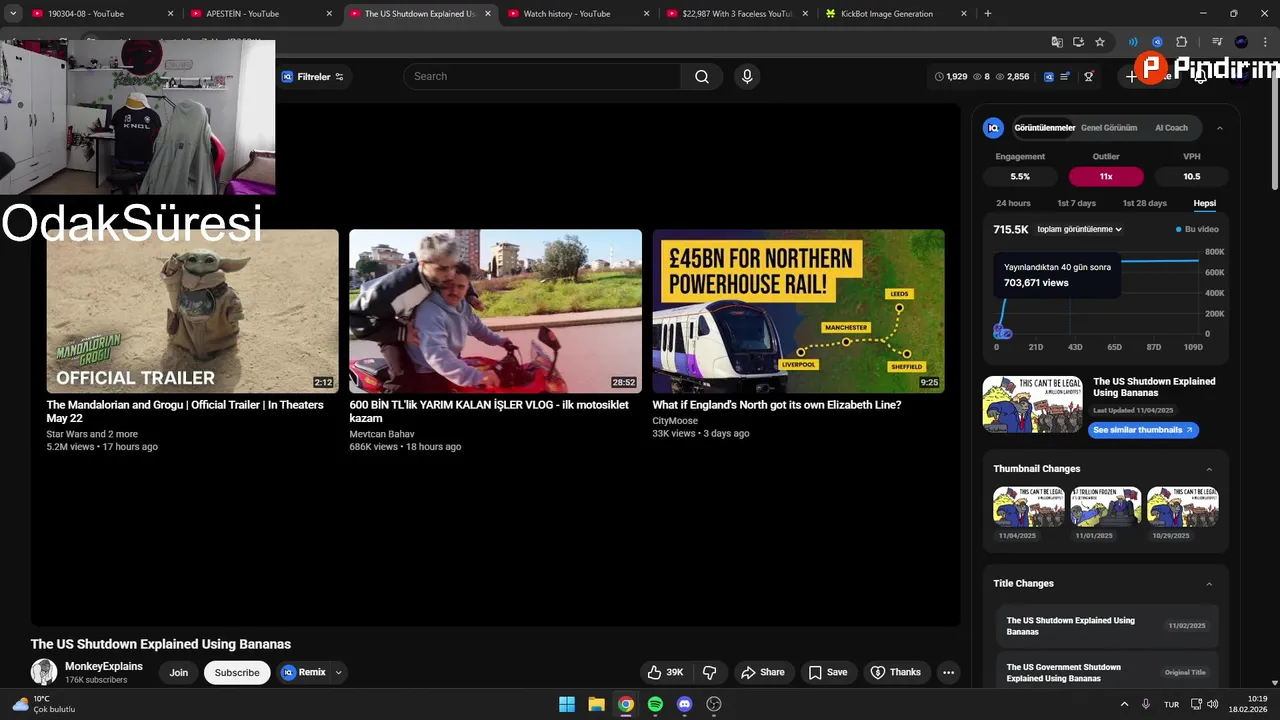Open the Mevtcan Bahav channel link
This screenshot has height=720, width=1280.
[382, 434]
